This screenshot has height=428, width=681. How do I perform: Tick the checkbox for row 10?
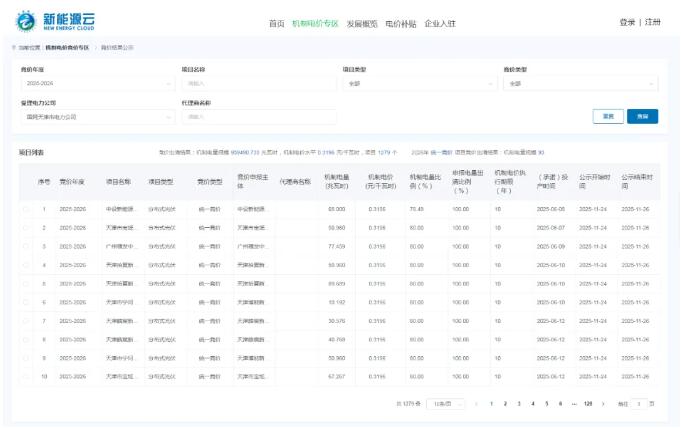tap(26, 376)
